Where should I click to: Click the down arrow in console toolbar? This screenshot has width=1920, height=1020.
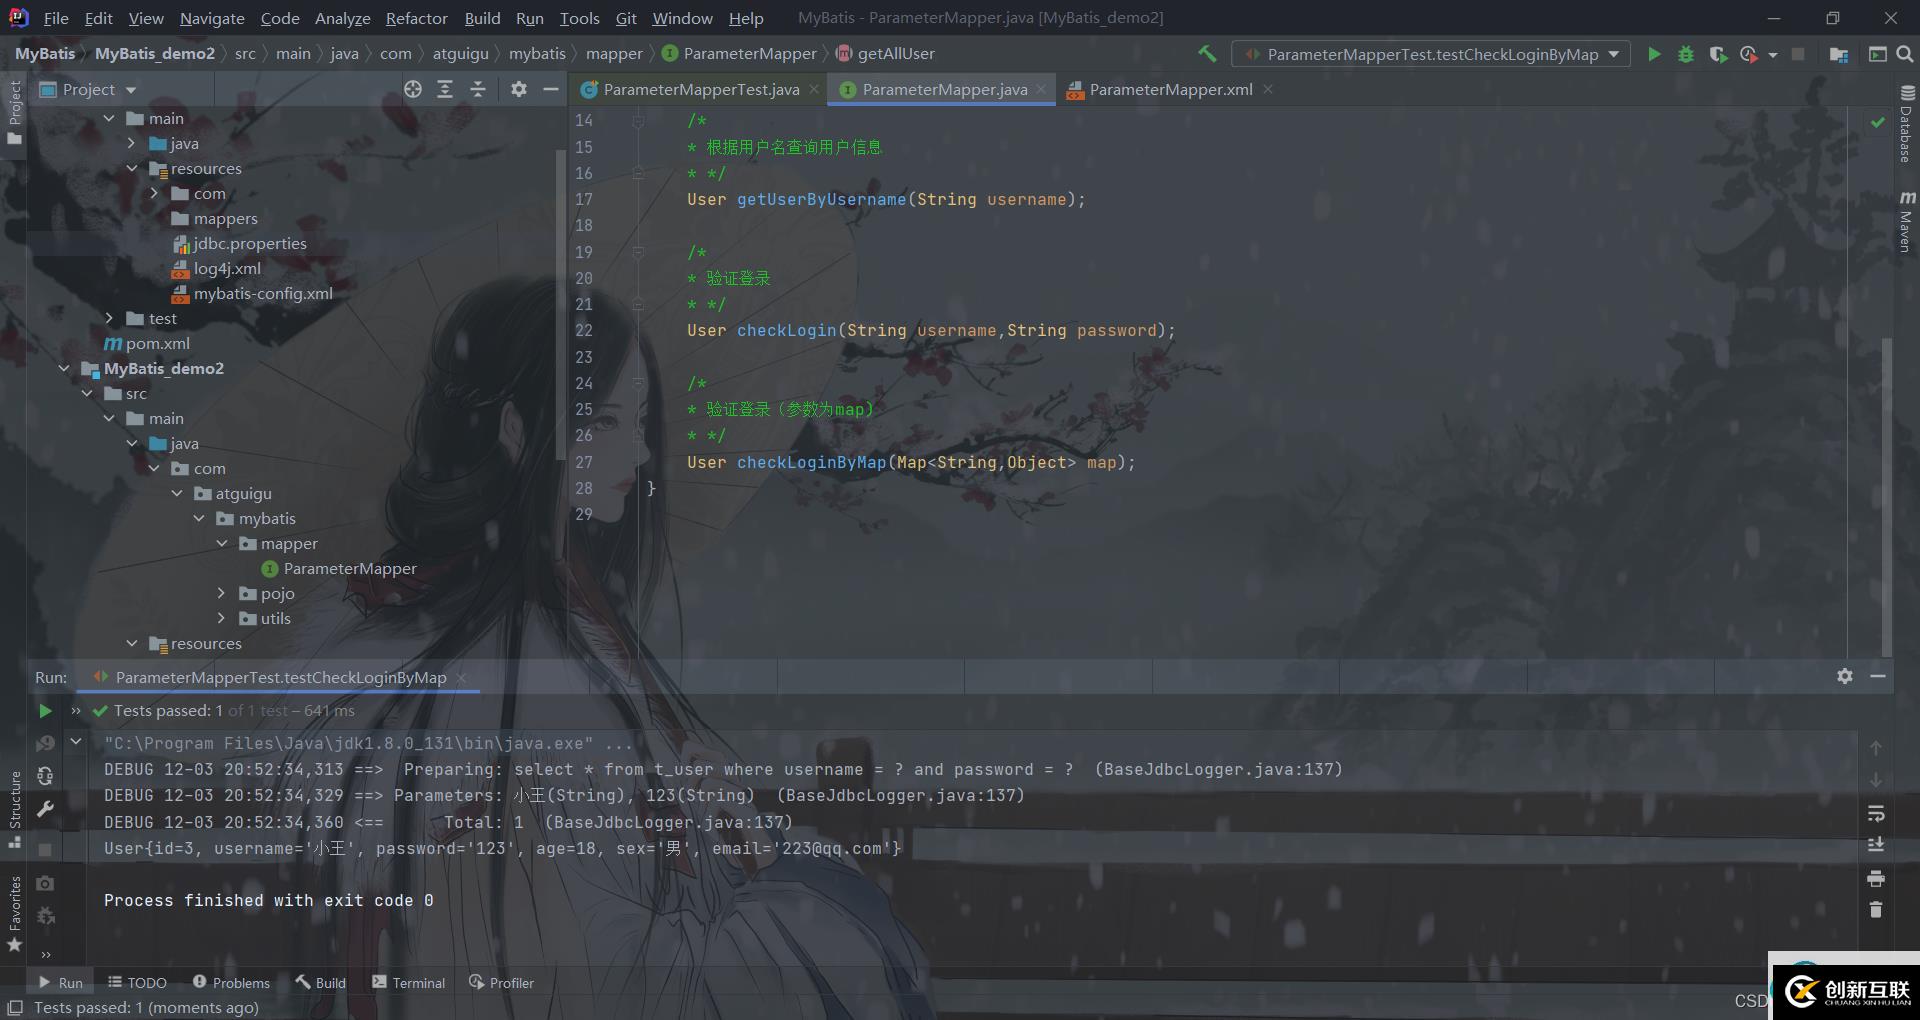pyautogui.click(x=1876, y=780)
